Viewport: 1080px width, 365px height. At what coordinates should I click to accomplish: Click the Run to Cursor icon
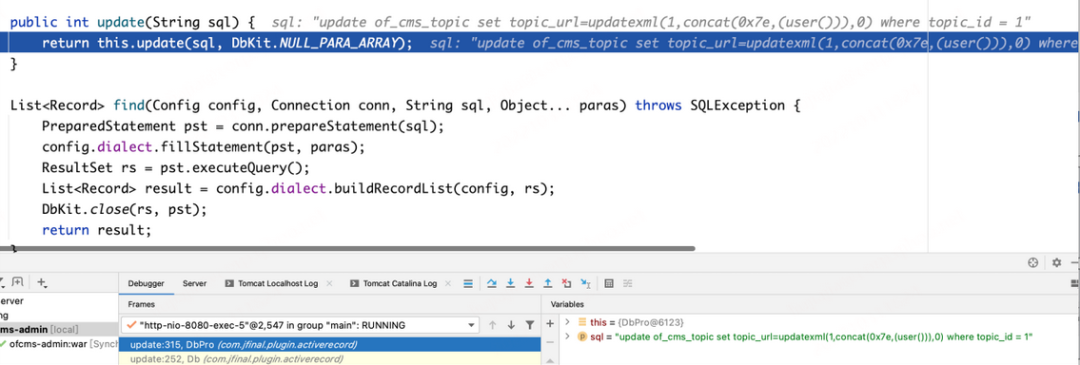(585, 283)
